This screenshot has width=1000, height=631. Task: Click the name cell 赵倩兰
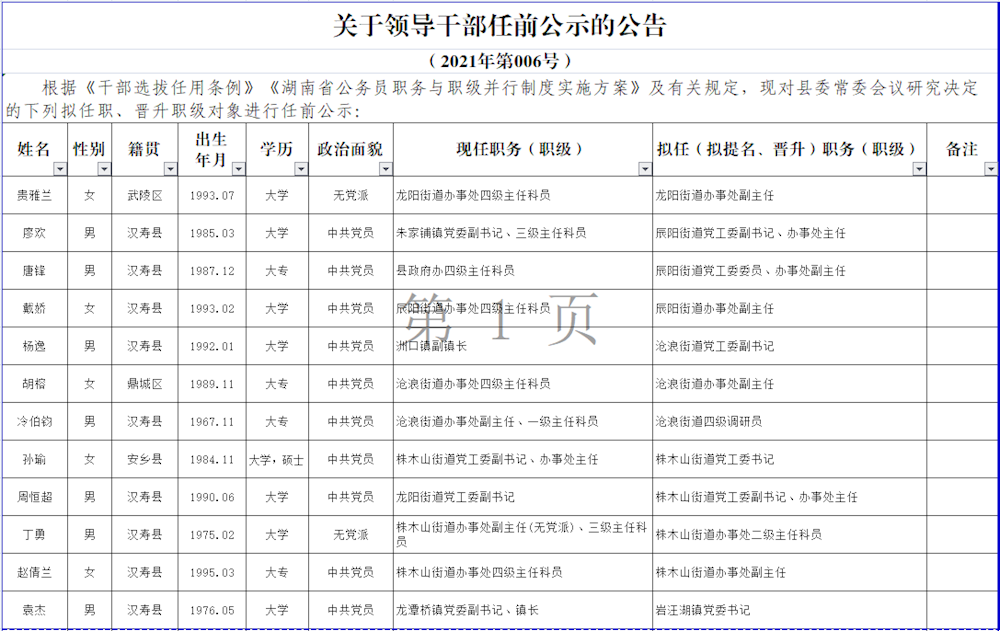[x=34, y=572]
